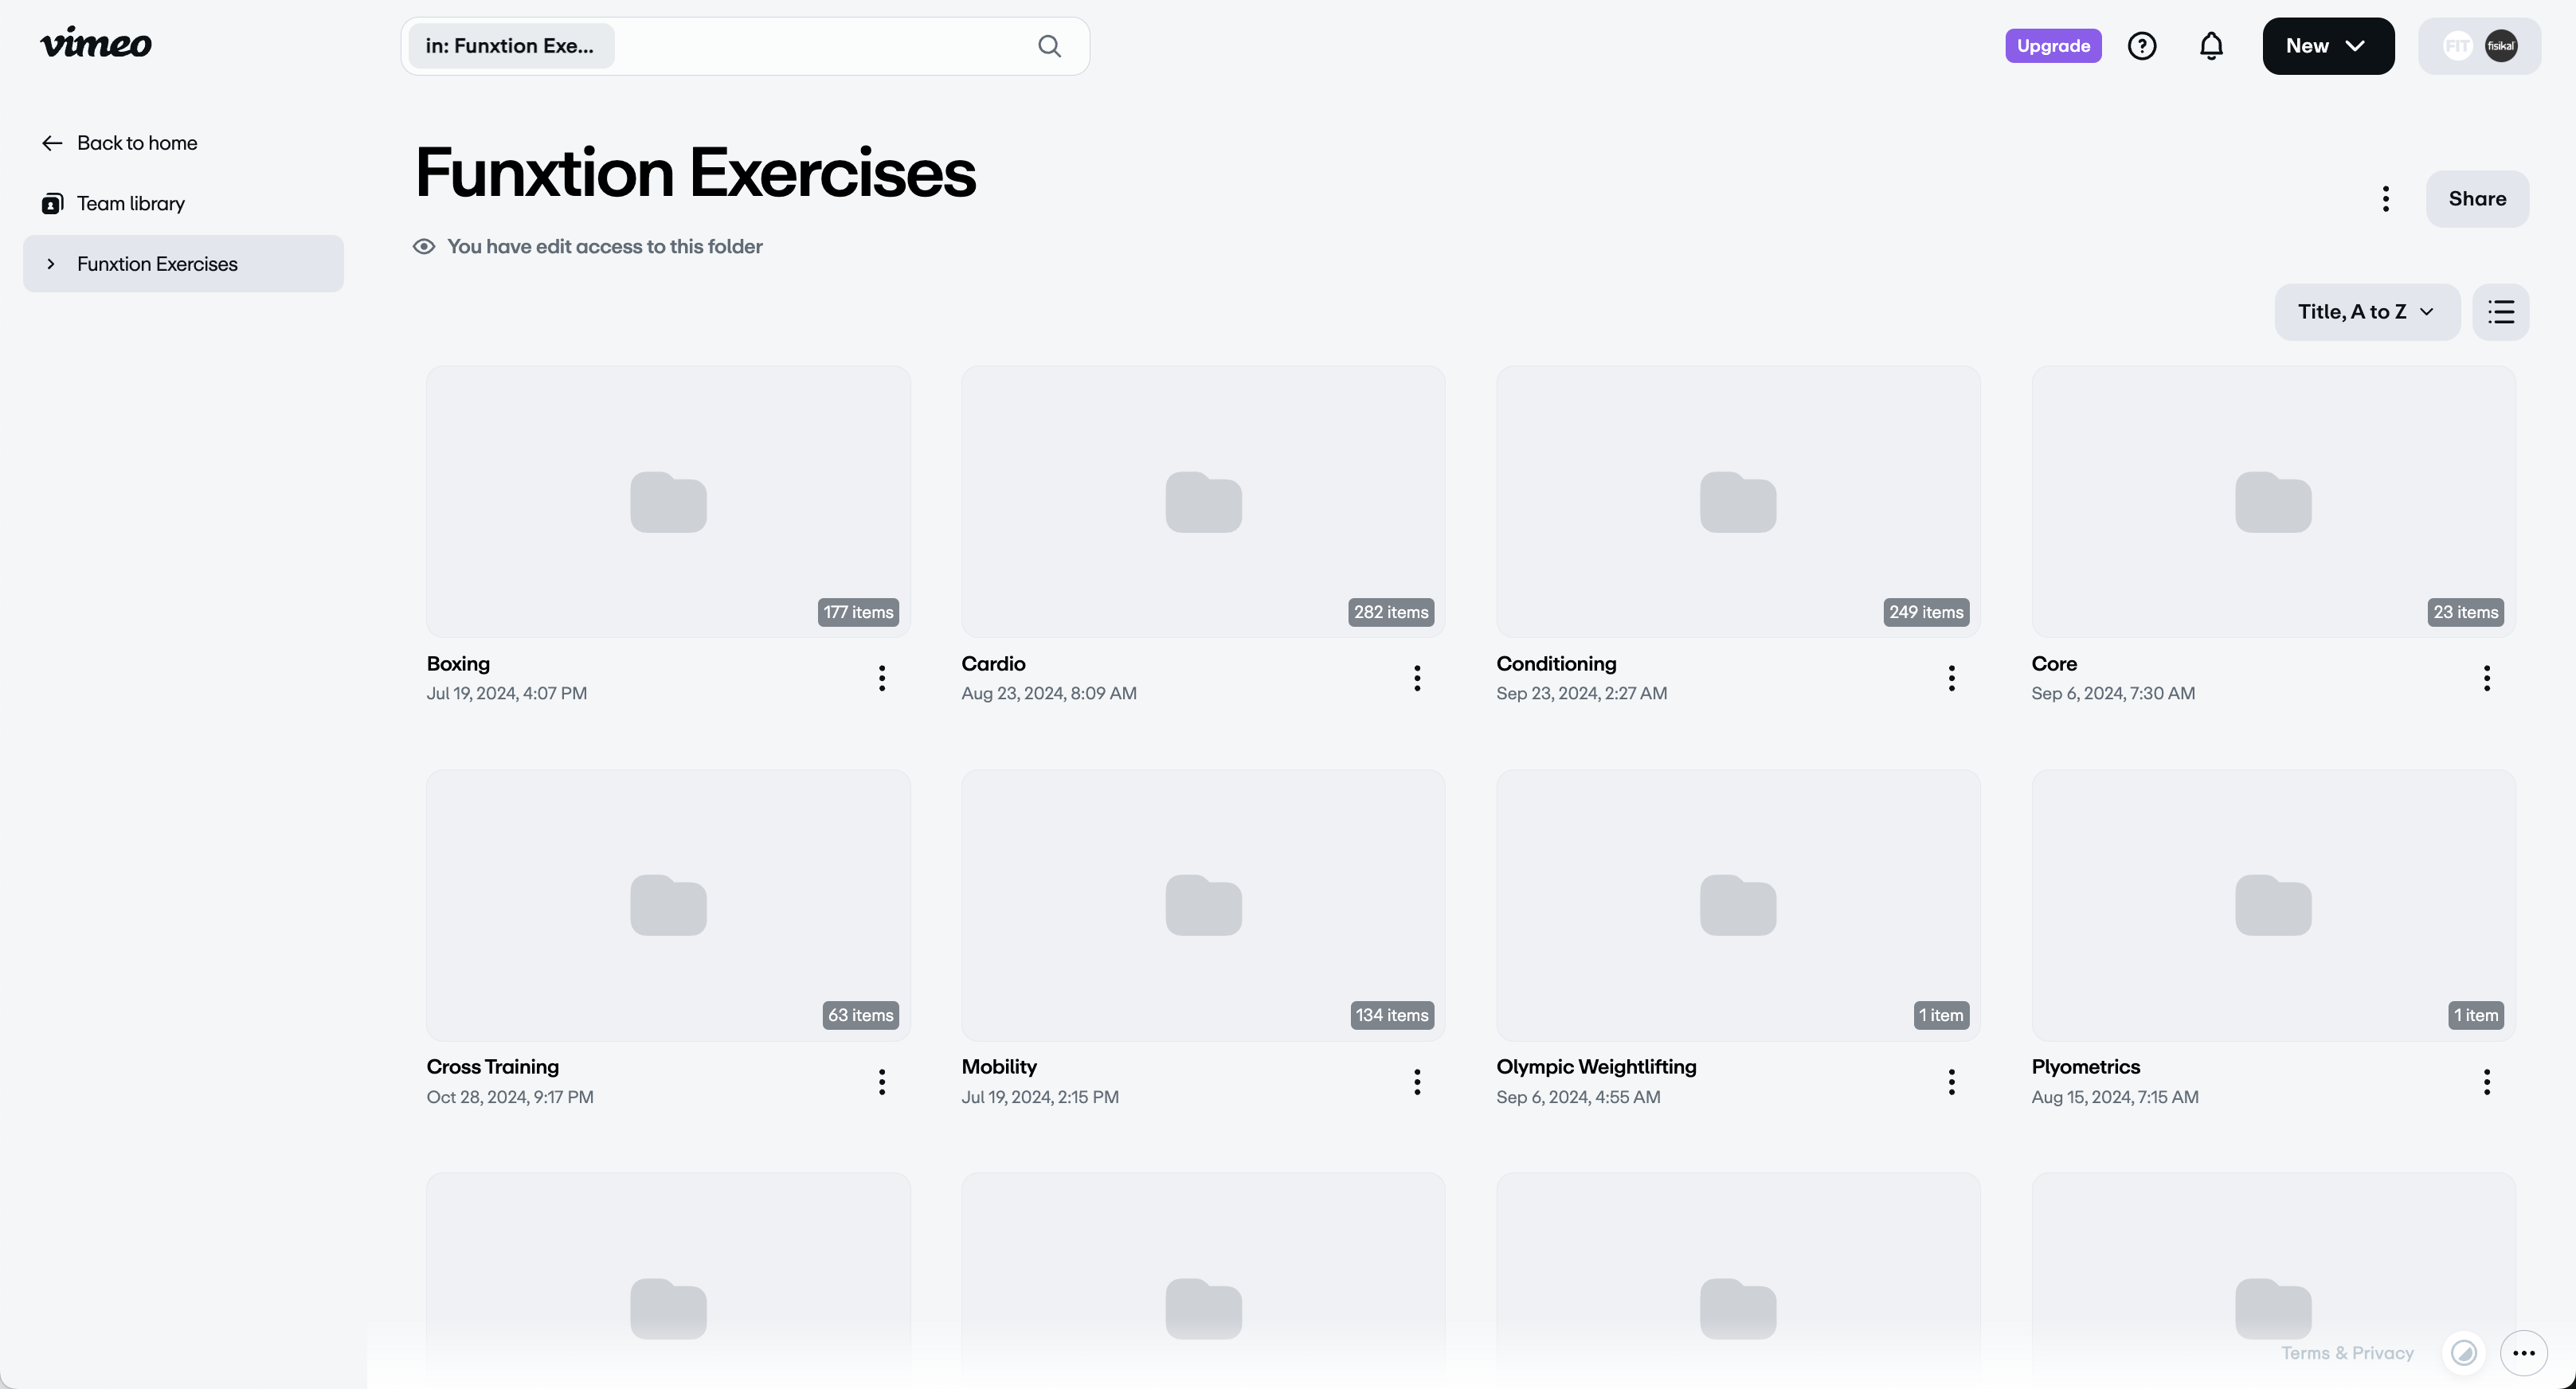Click the Core folder title

tap(2054, 664)
